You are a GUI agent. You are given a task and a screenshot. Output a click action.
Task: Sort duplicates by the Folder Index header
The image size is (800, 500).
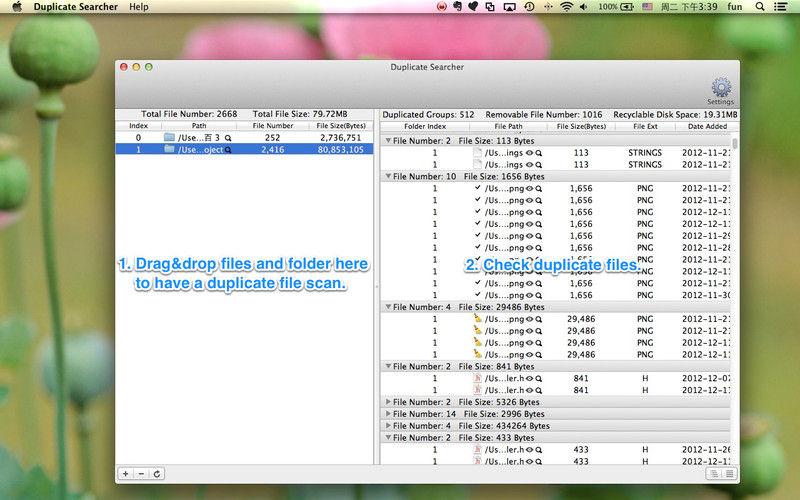425,127
